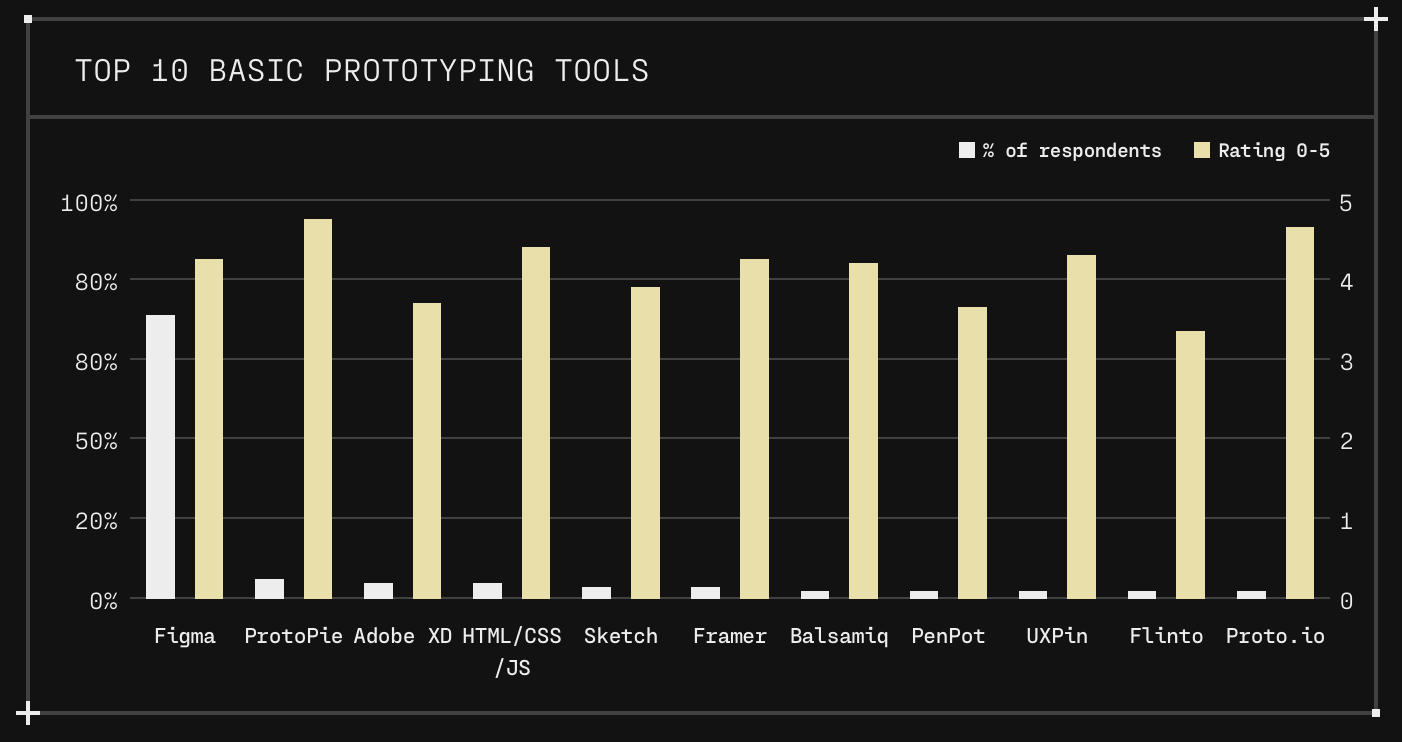Select Proto.io's yellow rating bar
Screen dimensions: 1402x742
[x=1300, y=413]
